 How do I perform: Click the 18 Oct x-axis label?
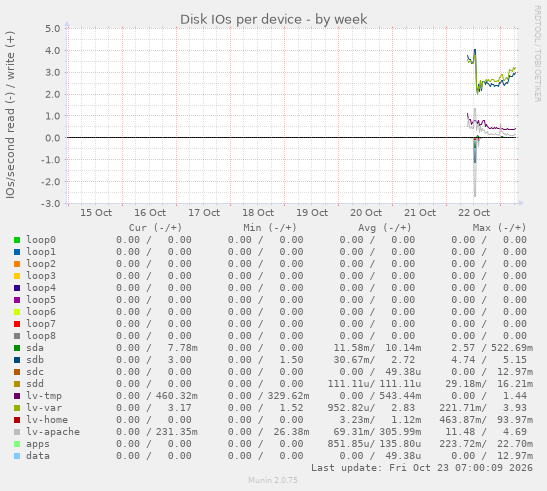click(x=258, y=213)
